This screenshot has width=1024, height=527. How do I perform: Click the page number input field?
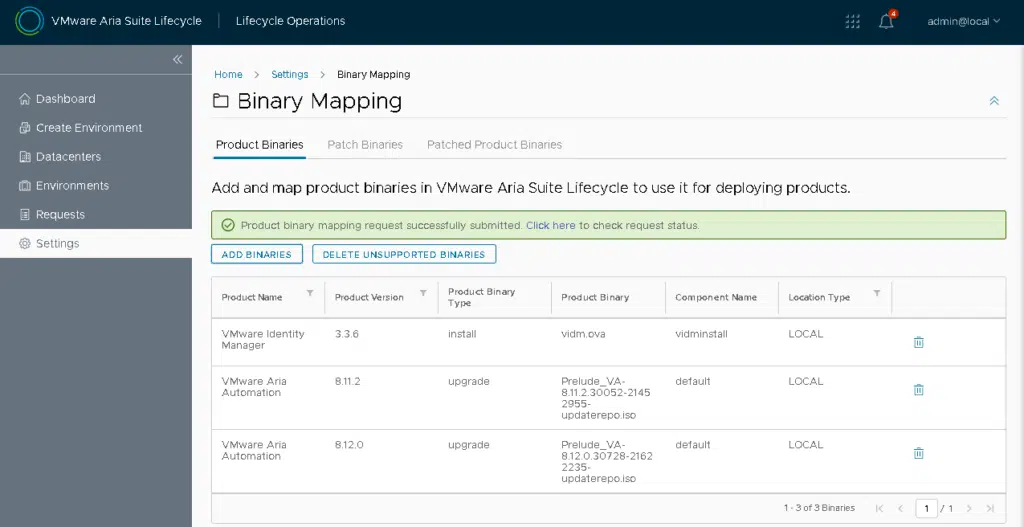pos(926,508)
